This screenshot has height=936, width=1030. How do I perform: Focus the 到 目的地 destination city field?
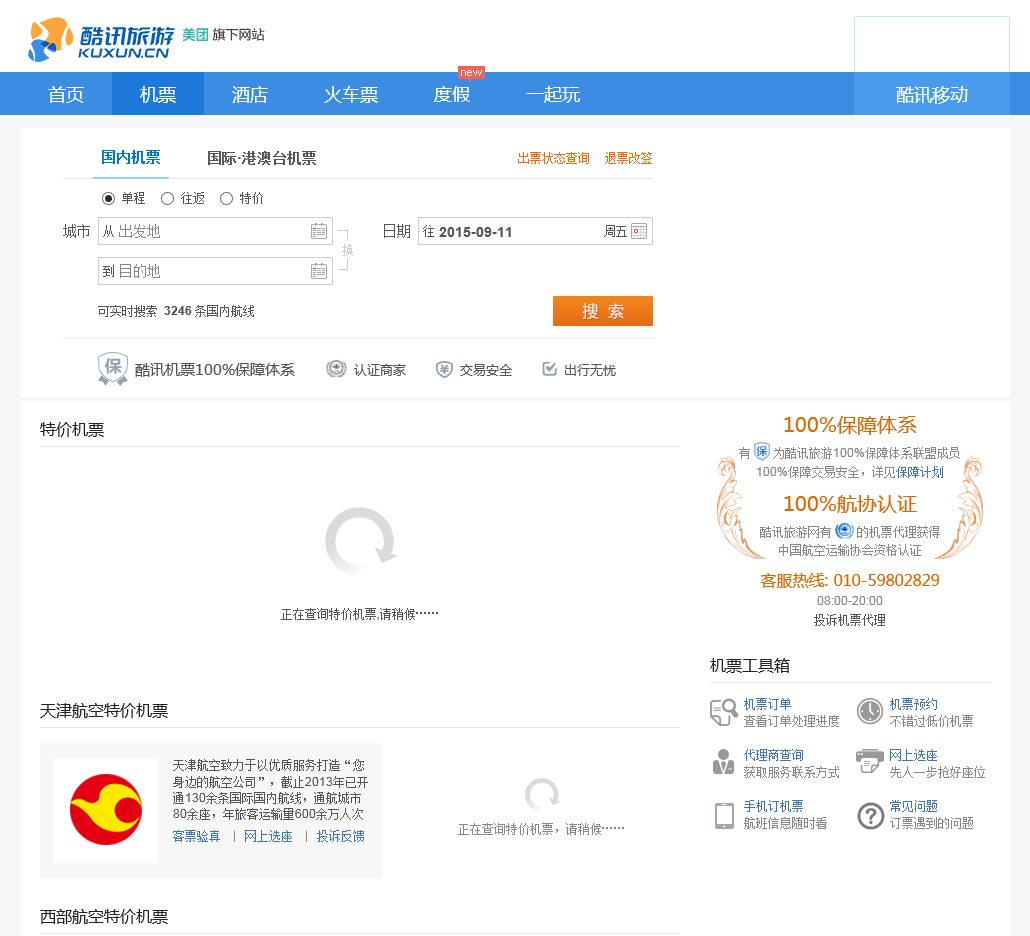(x=215, y=271)
